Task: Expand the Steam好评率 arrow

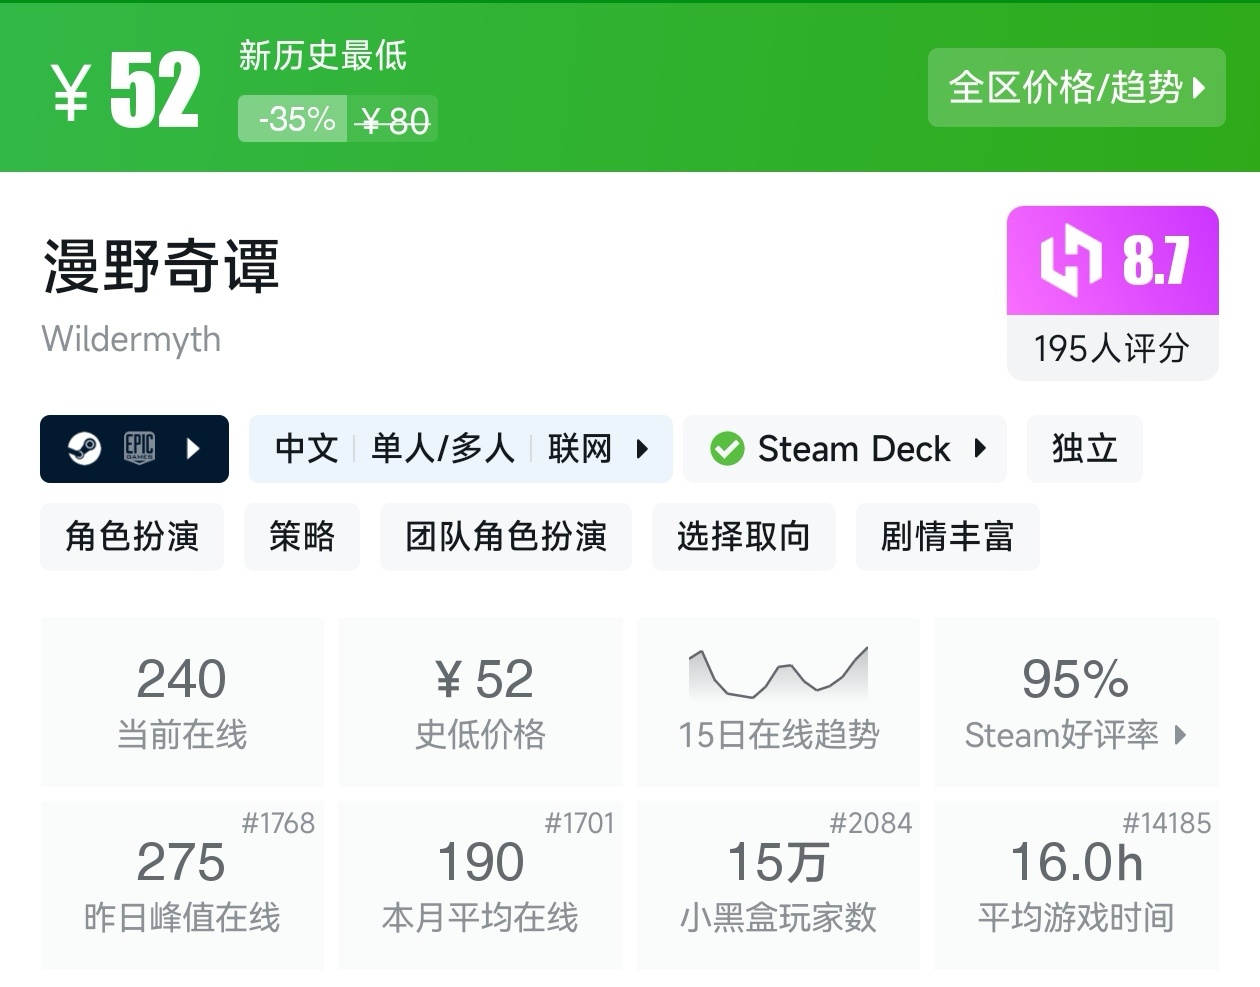Action: point(1181,735)
